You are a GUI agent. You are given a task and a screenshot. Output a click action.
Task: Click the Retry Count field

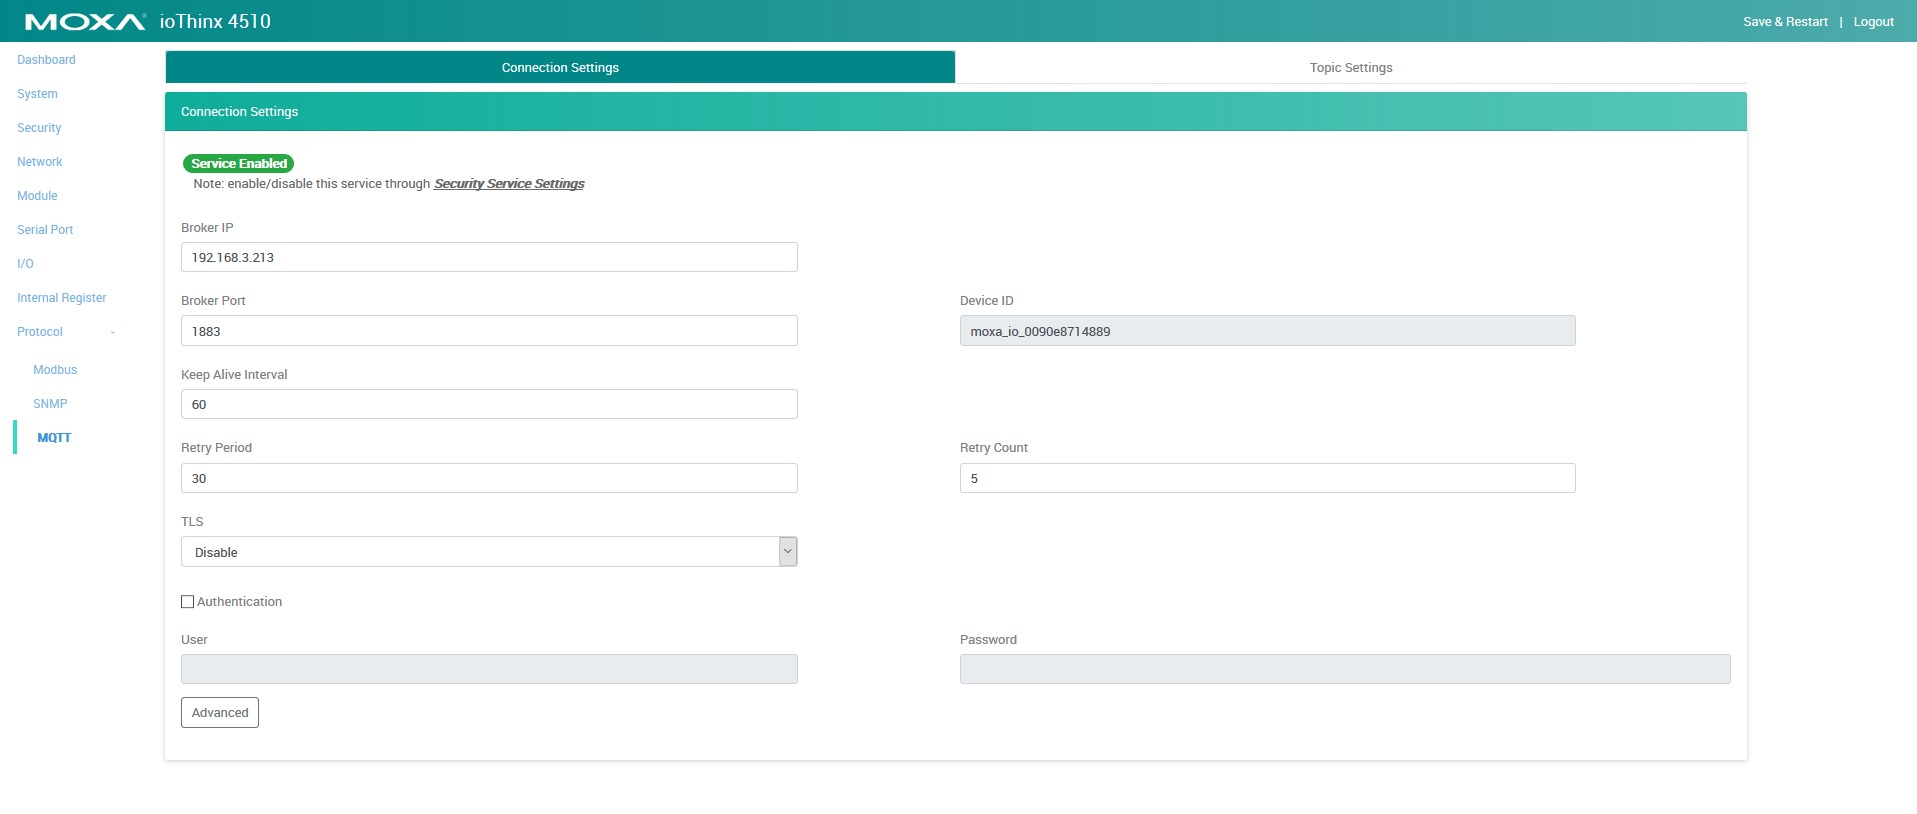(1267, 478)
